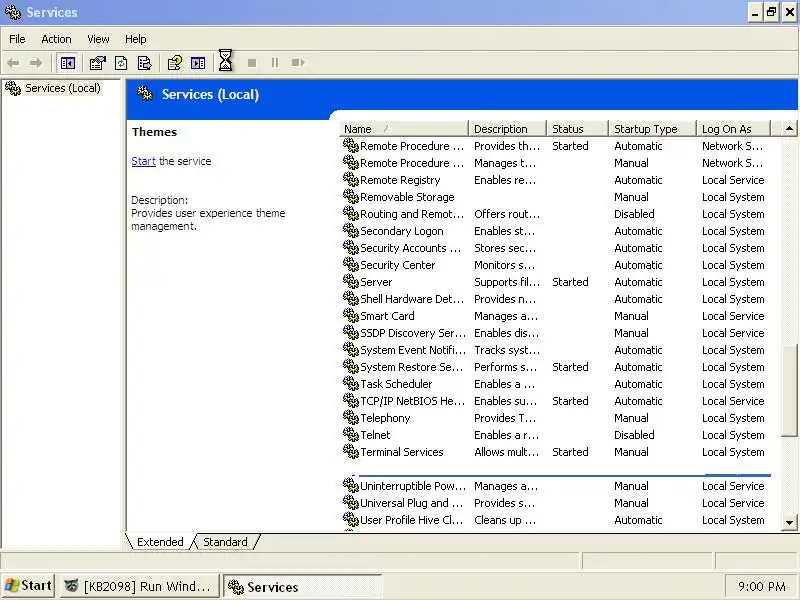Image resolution: width=800 pixels, height=600 pixels.
Task: Select the SSDP Discovery Ser... service row
Action: (x=556, y=333)
